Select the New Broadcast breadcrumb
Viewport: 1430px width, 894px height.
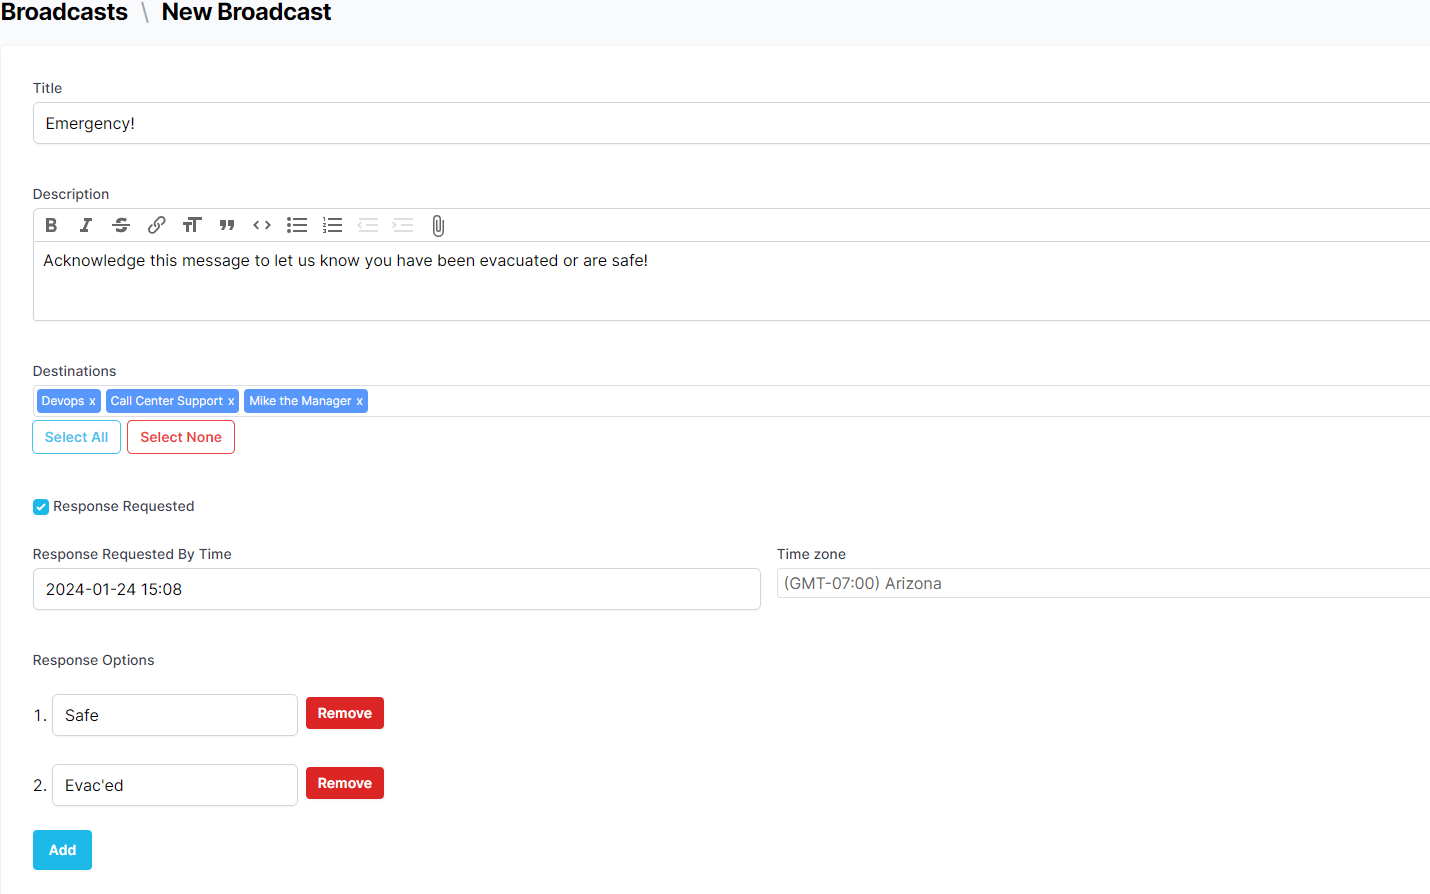[246, 12]
